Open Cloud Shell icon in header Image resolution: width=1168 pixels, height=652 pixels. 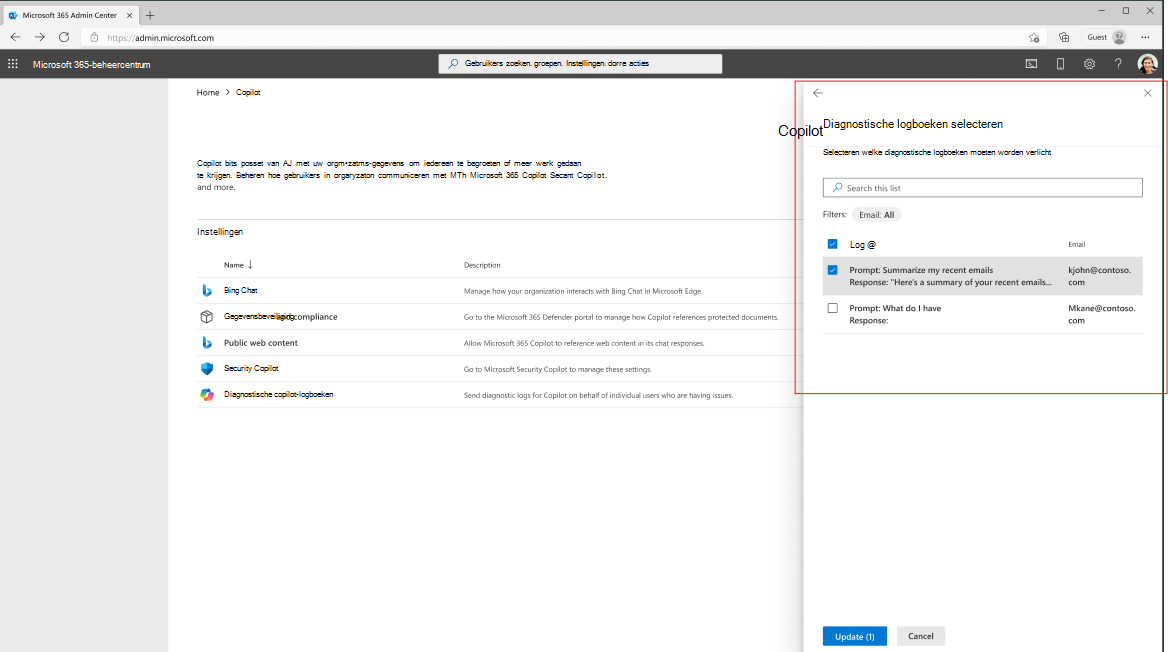coord(1031,64)
